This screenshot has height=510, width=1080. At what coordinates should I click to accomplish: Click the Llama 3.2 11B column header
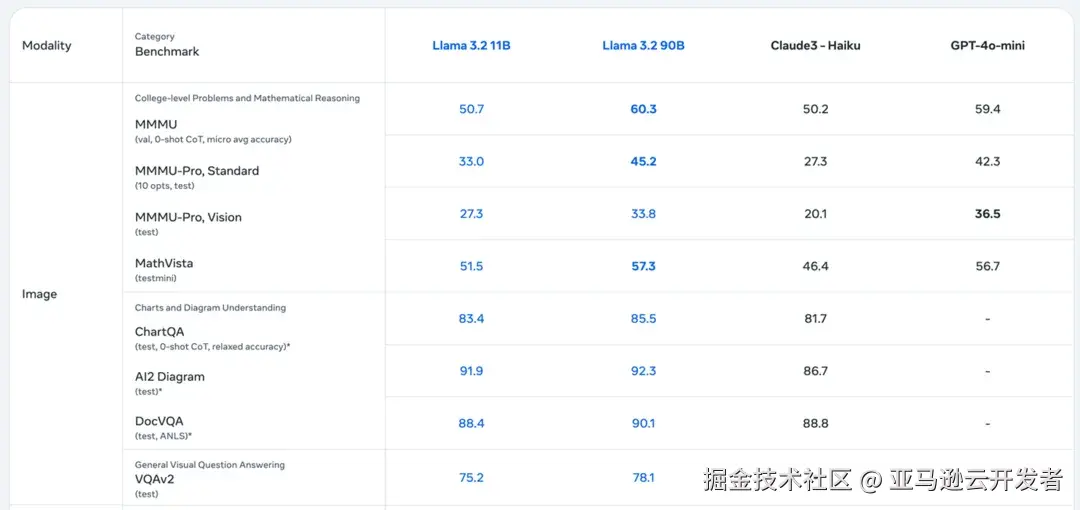(471, 46)
